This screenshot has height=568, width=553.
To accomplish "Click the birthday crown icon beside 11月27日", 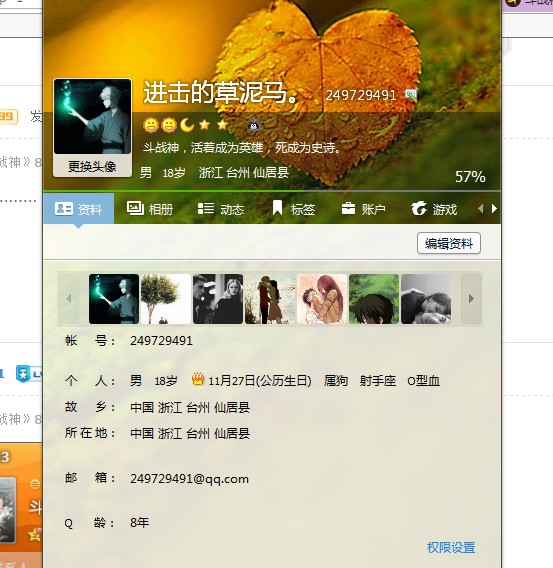I will click(198, 379).
